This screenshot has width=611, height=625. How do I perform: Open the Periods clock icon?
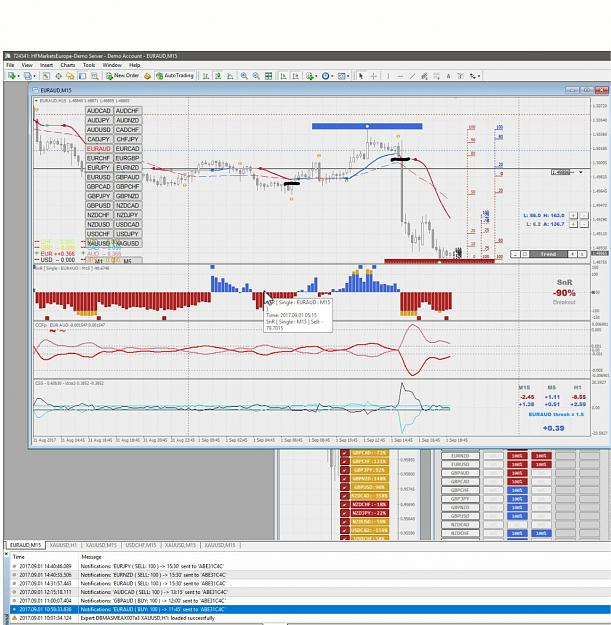(x=325, y=76)
